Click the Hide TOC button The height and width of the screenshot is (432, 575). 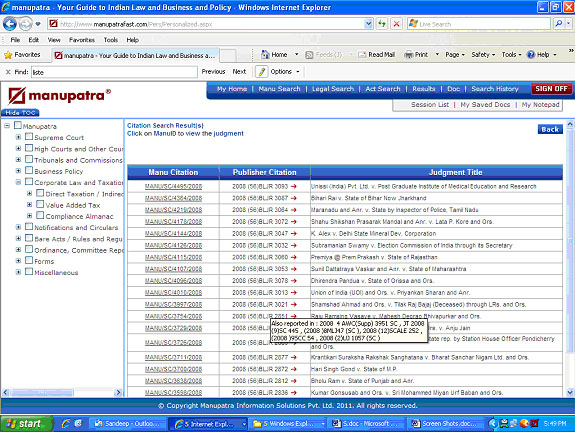20,113
